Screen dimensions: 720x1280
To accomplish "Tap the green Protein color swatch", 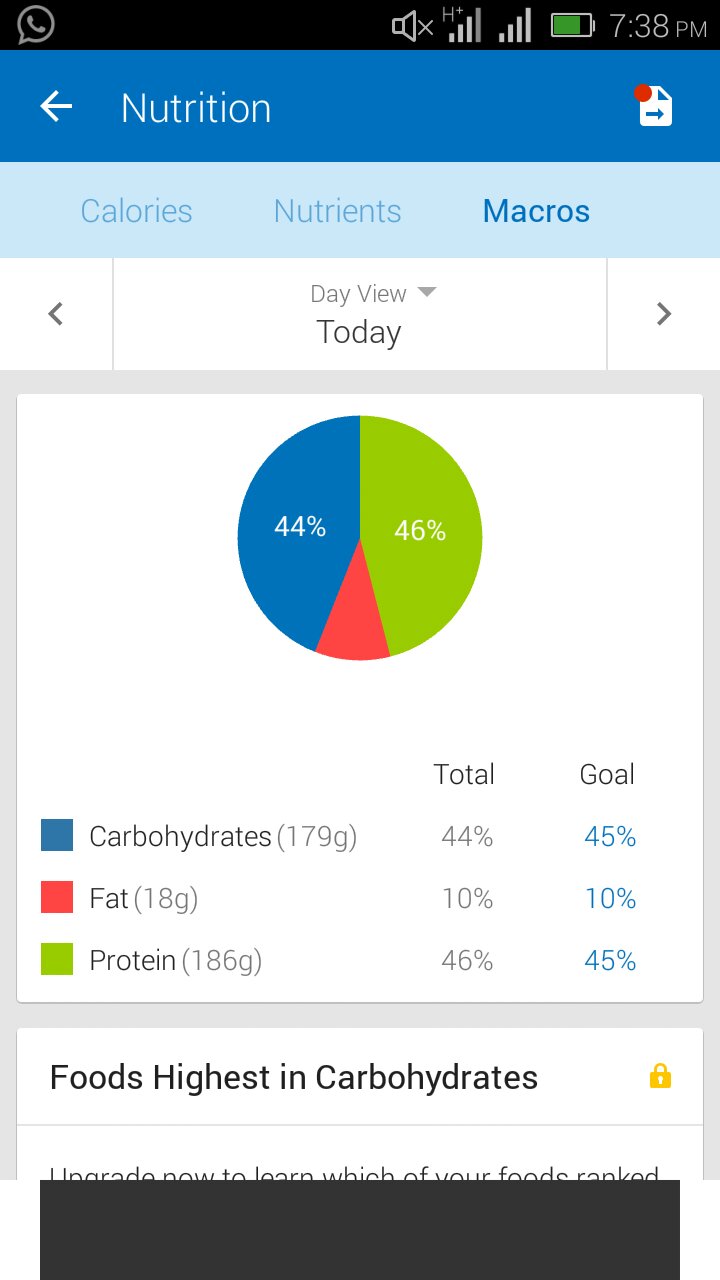I will pos(57,959).
